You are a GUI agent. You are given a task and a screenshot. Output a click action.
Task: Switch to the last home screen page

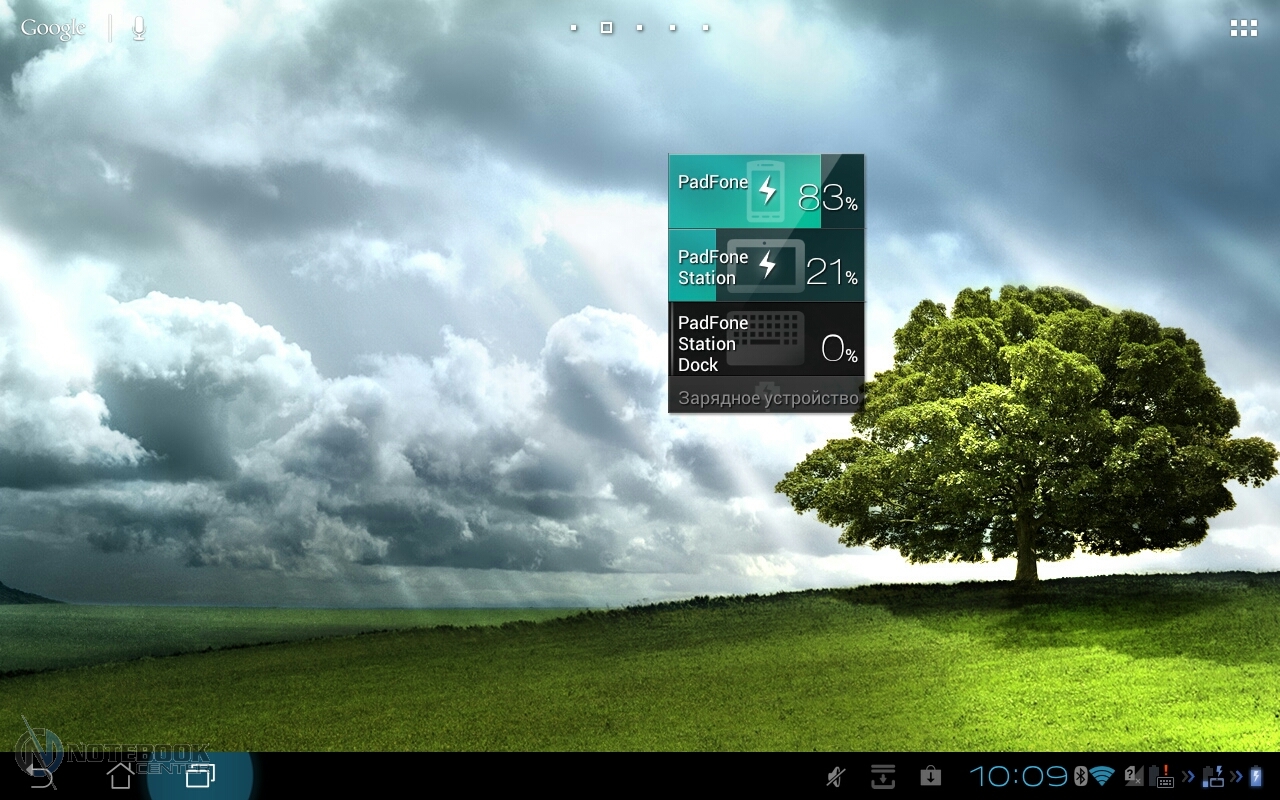coord(705,28)
